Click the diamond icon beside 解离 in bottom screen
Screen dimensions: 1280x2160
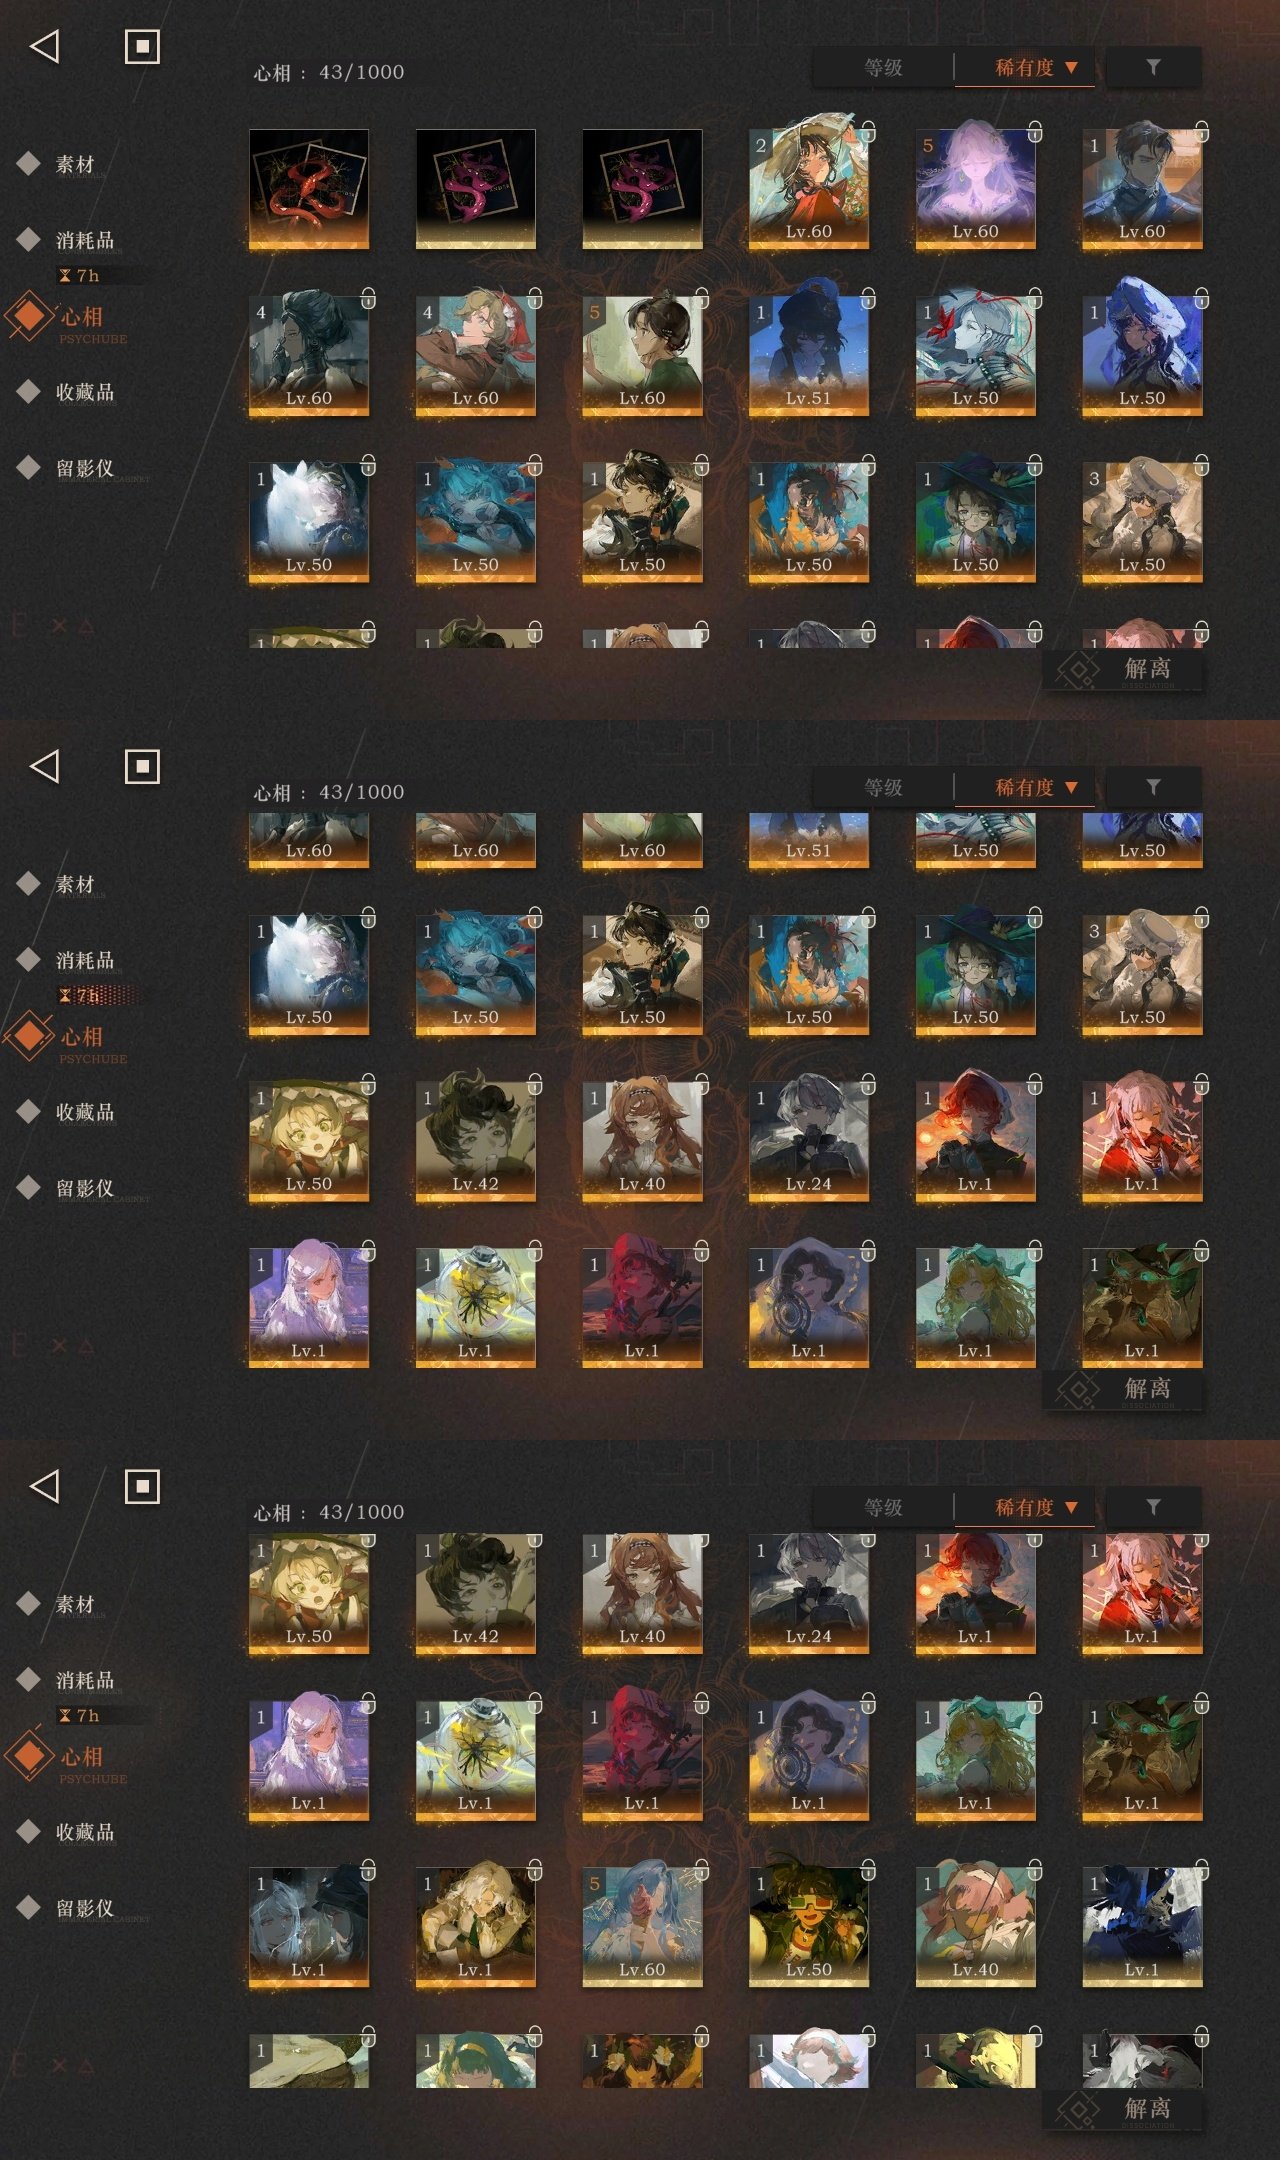1078,2110
